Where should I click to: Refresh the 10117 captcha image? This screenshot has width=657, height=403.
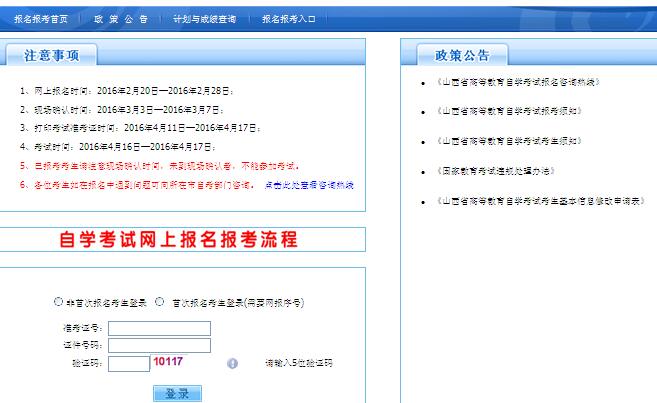(168, 361)
